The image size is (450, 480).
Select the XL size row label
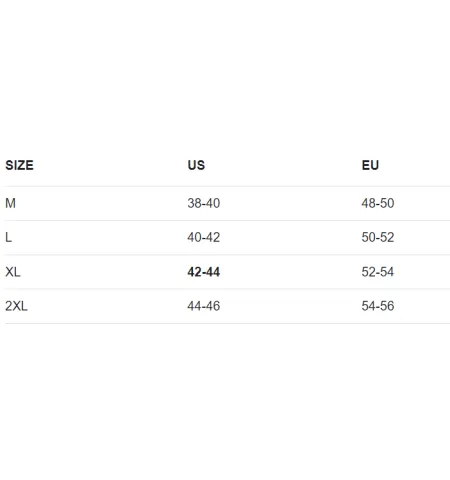pyautogui.click(x=13, y=272)
